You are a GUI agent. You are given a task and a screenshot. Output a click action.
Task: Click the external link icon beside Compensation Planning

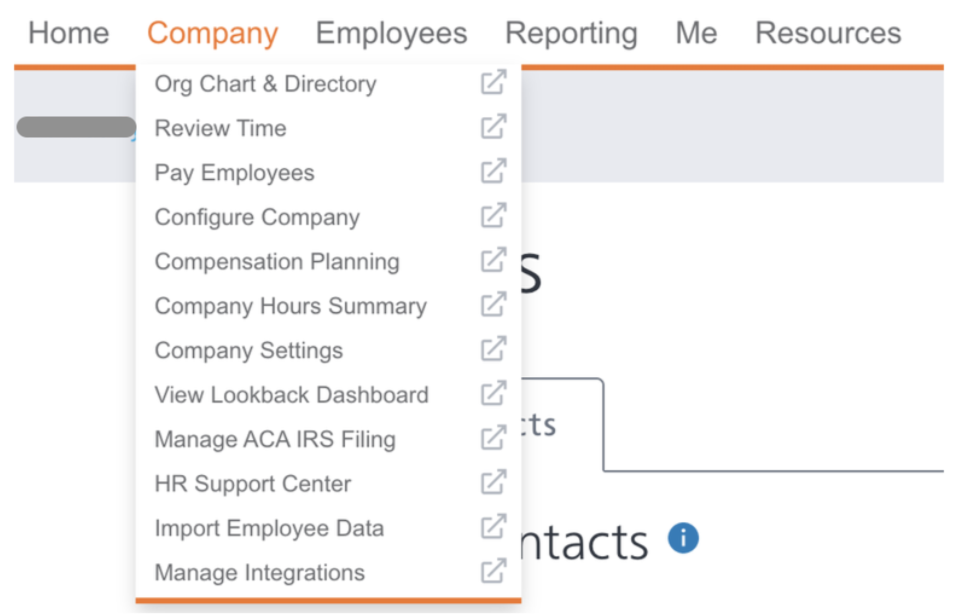coord(493,260)
